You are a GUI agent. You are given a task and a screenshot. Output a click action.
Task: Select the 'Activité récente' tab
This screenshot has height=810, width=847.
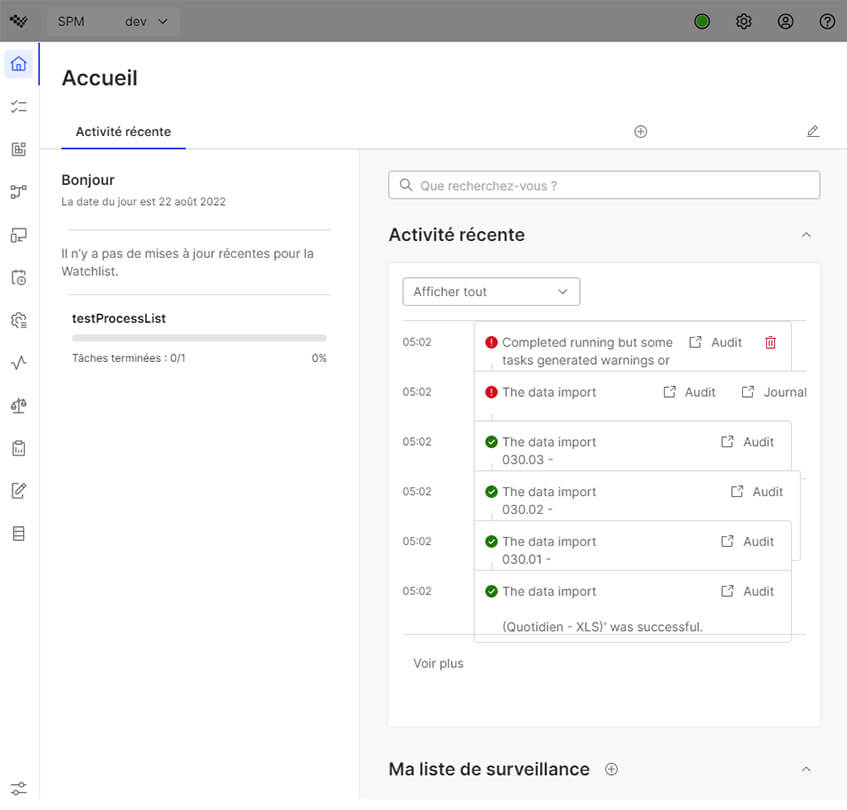click(123, 131)
